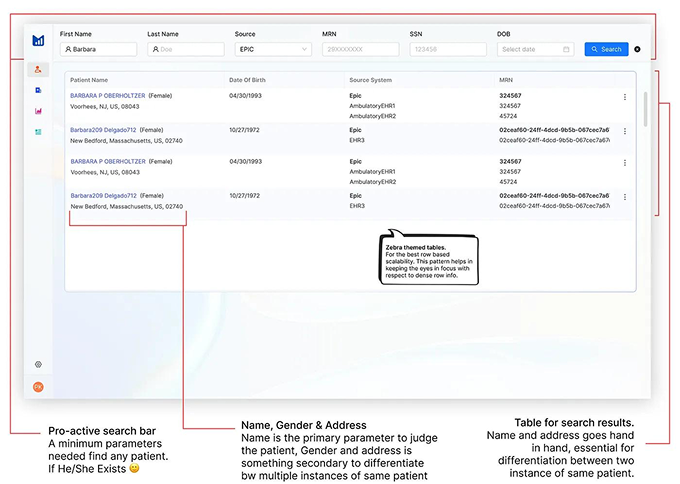Click the Patient Name column header
The height and width of the screenshot is (484, 680).
coord(89,80)
